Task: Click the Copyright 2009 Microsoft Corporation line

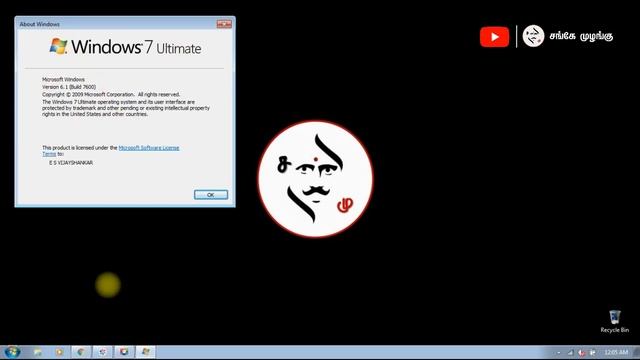Action: 111,94
